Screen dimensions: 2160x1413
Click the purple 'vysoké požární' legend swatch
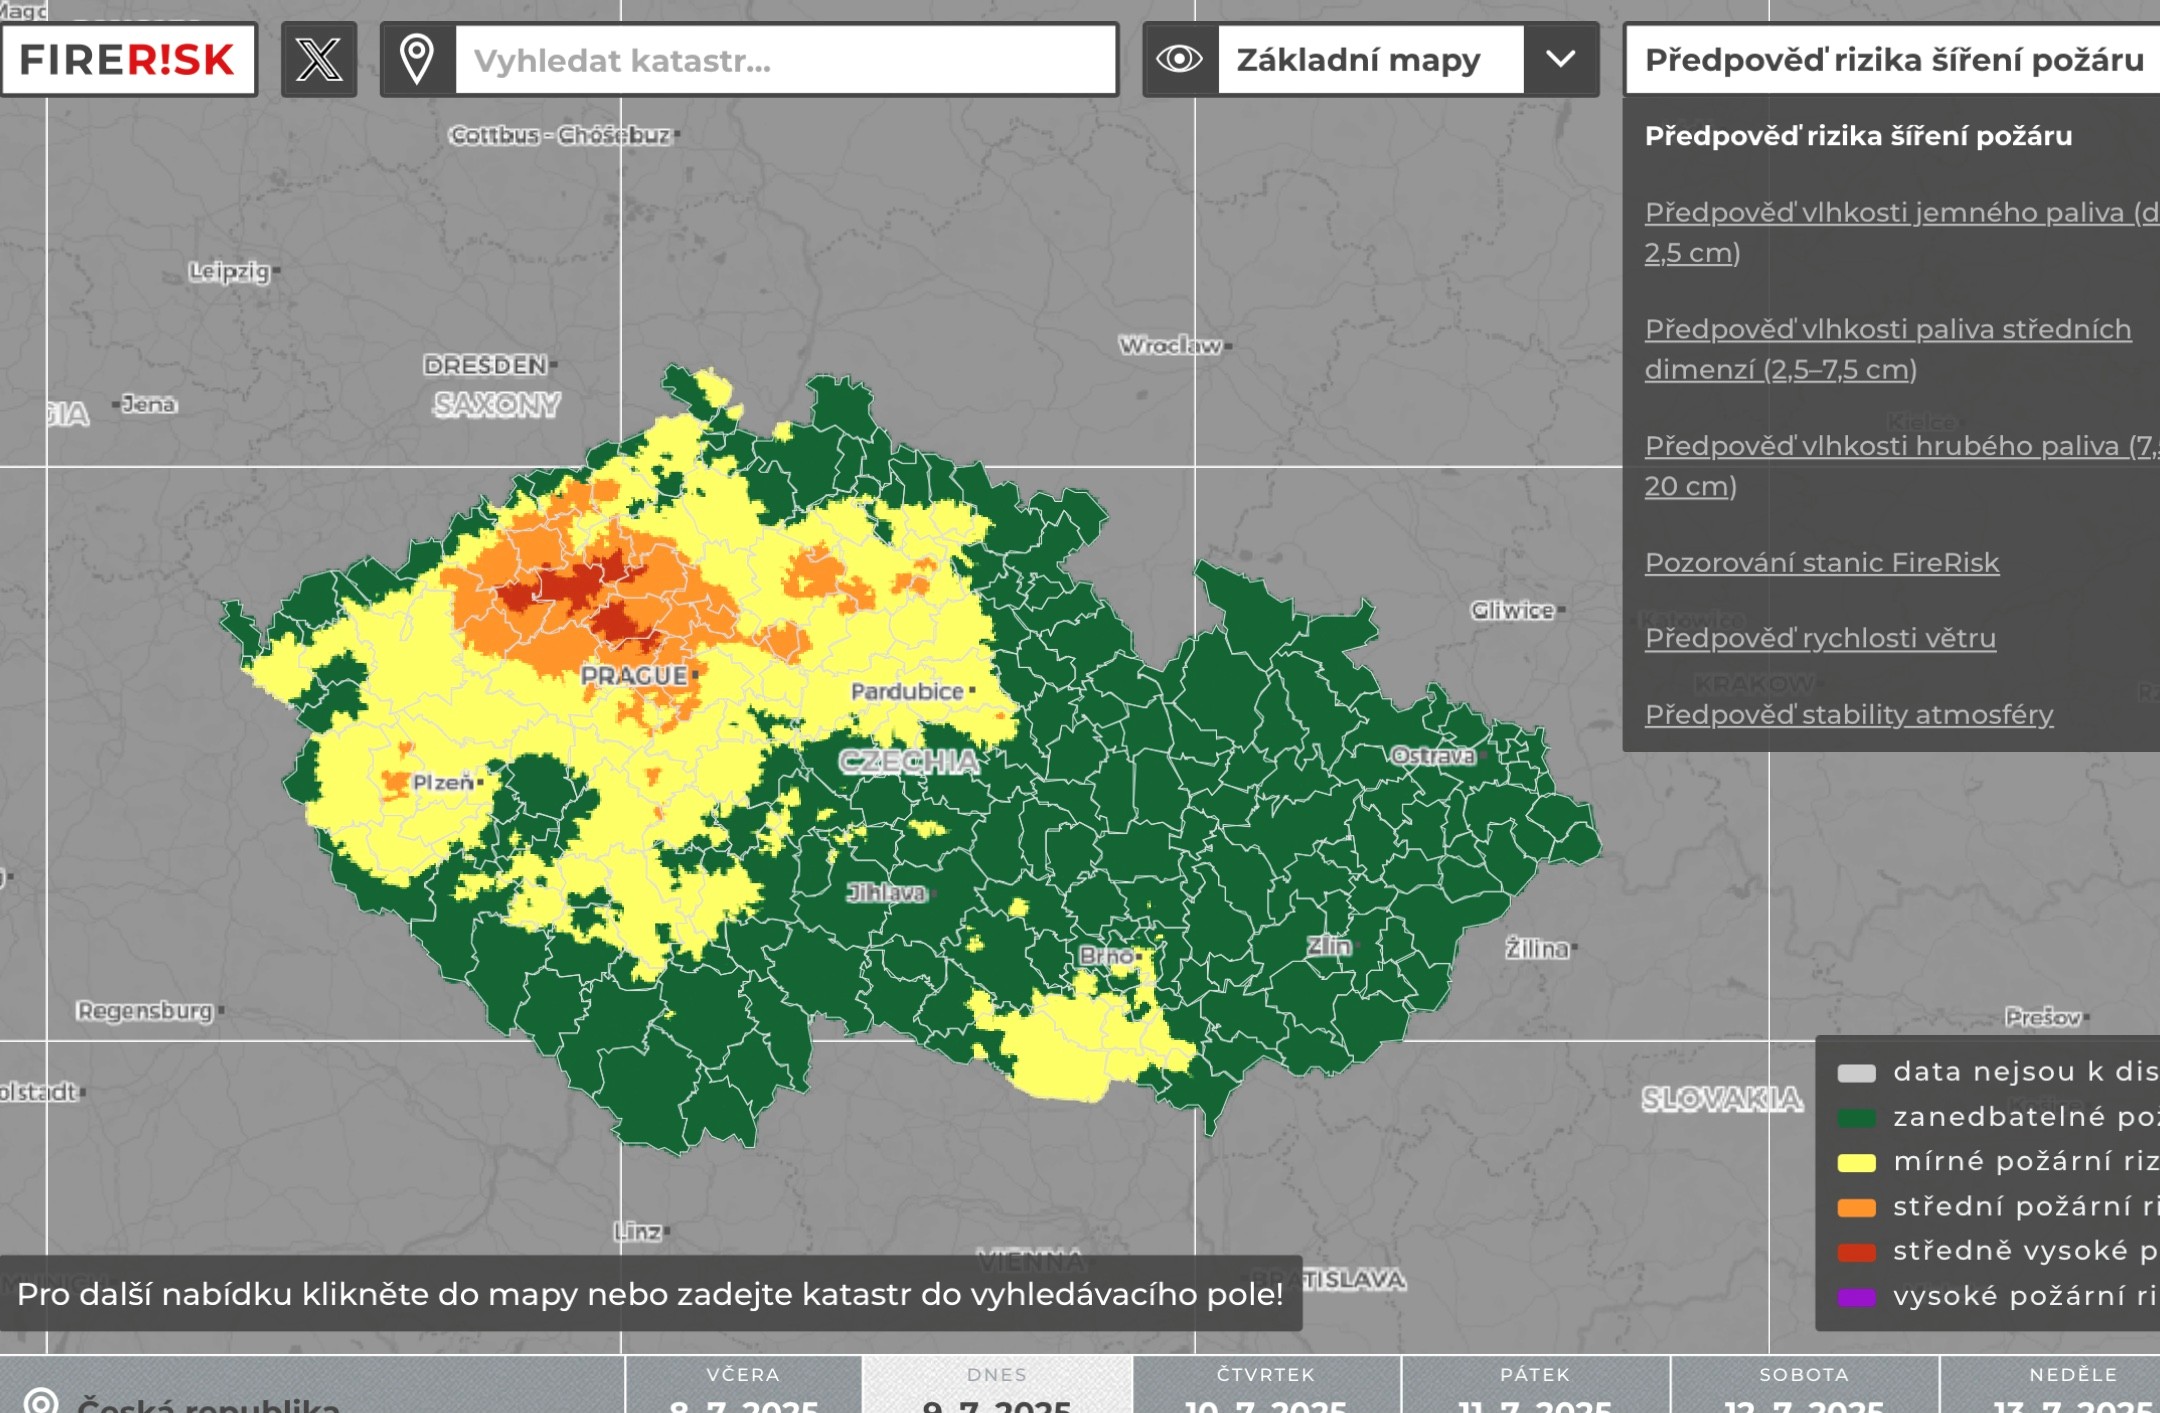coord(1856,1298)
